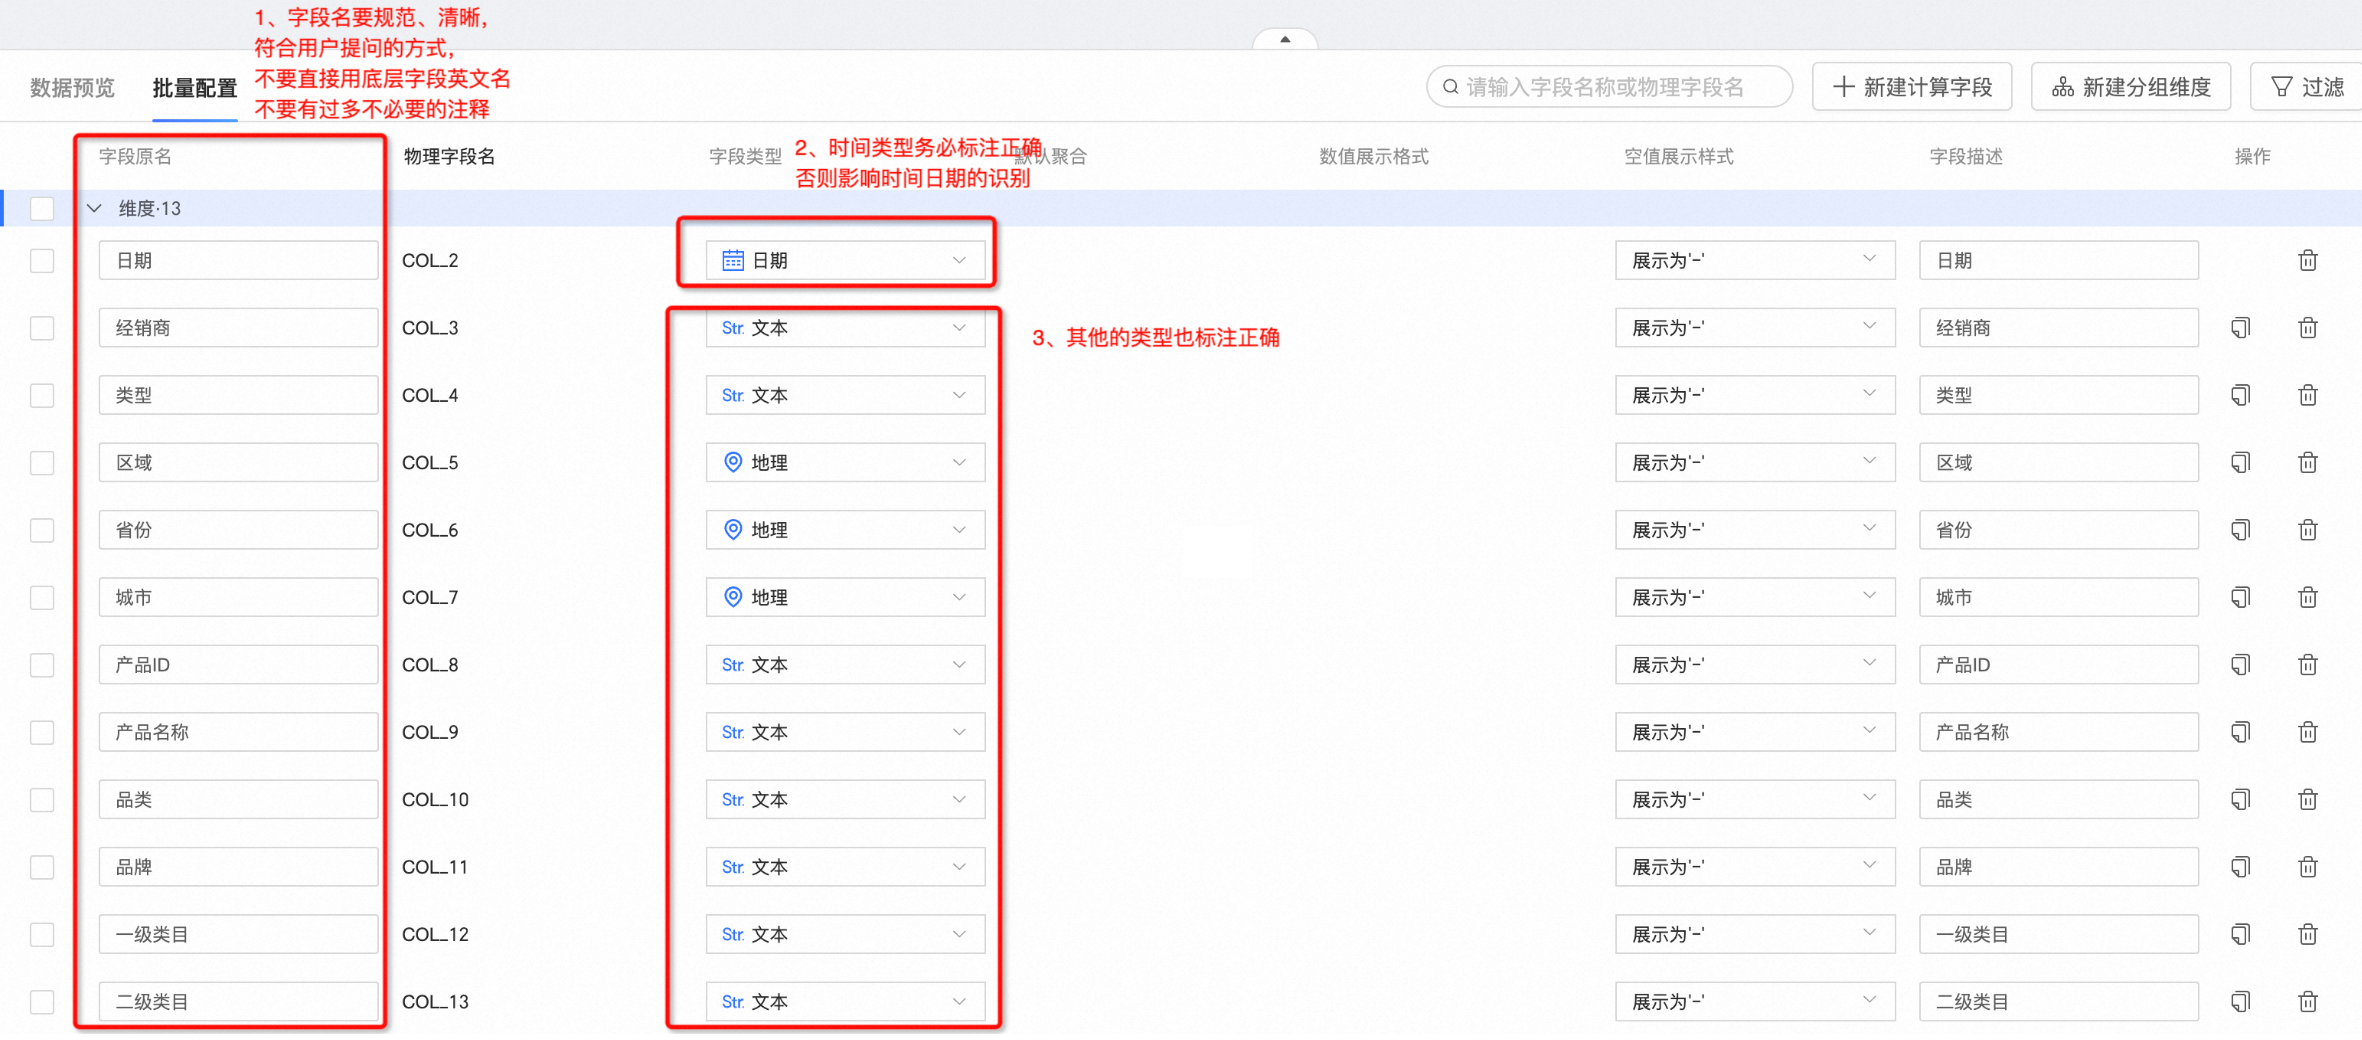This screenshot has width=2362, height=1040.
Task: Check the 经销商 row checkbox
Action: [42, 327]
